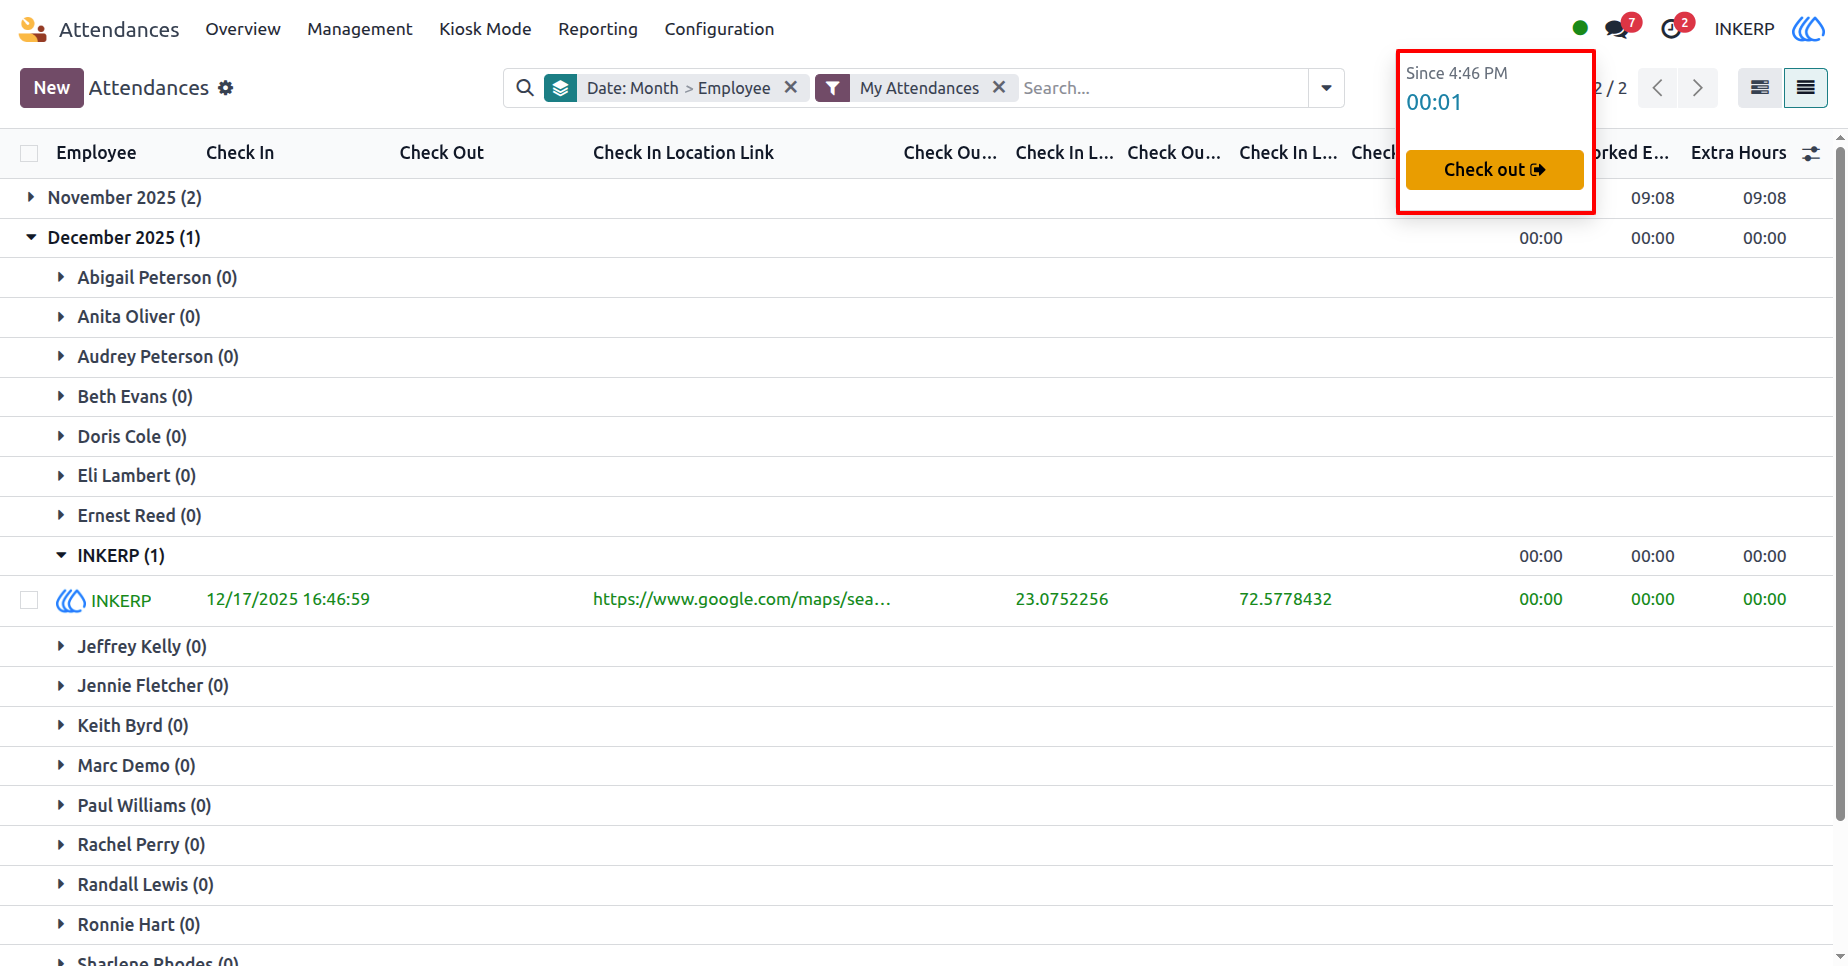Expand the November 2025 group
The width and height of the screenshot is (1848, 966).
coord(31,197)
